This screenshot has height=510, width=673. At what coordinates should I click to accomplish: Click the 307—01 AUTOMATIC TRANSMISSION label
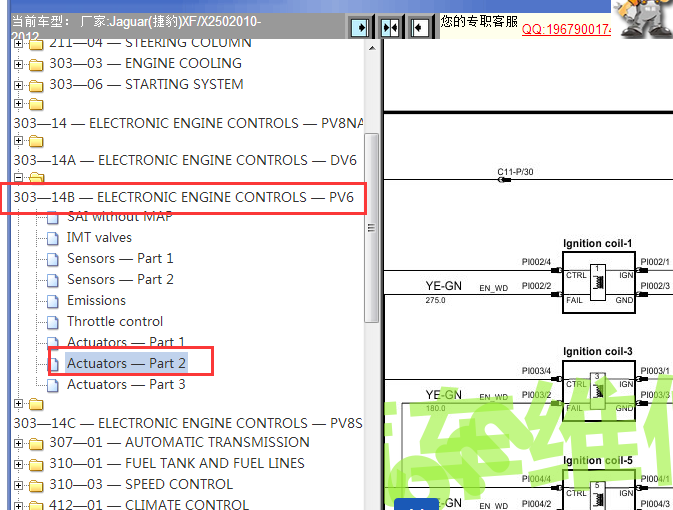click(x=179, y=443)
